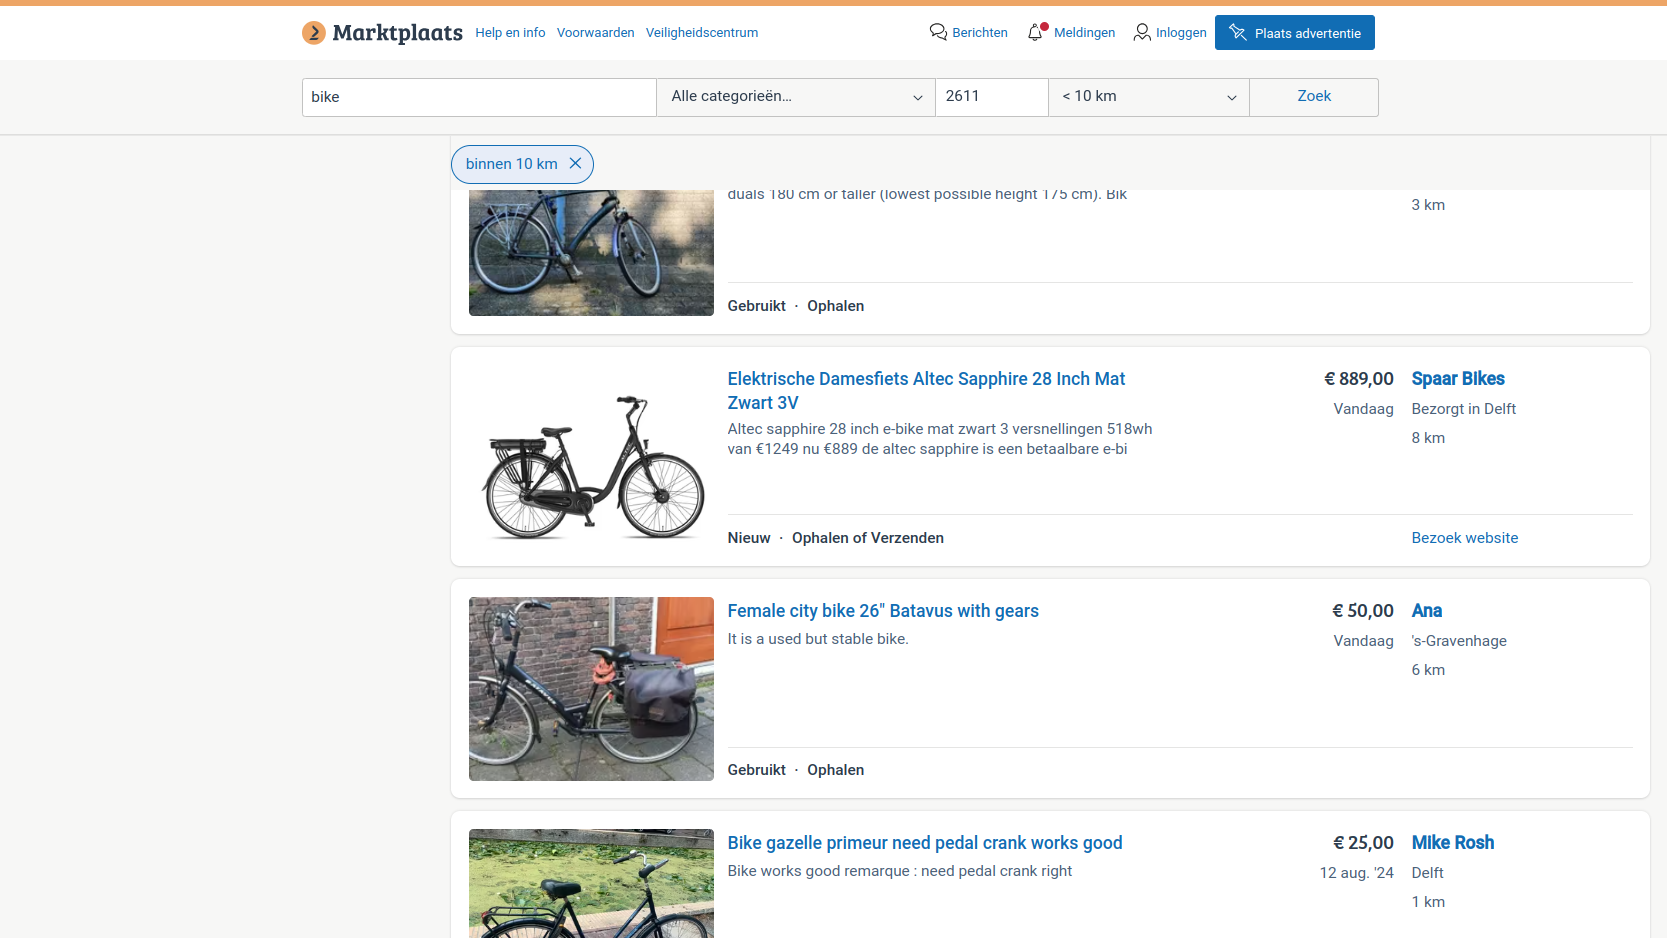The width and height of the screenshot is (1667, 938).
Task: Click the € 25,00 price text
Action: [x=1363, y=843]
